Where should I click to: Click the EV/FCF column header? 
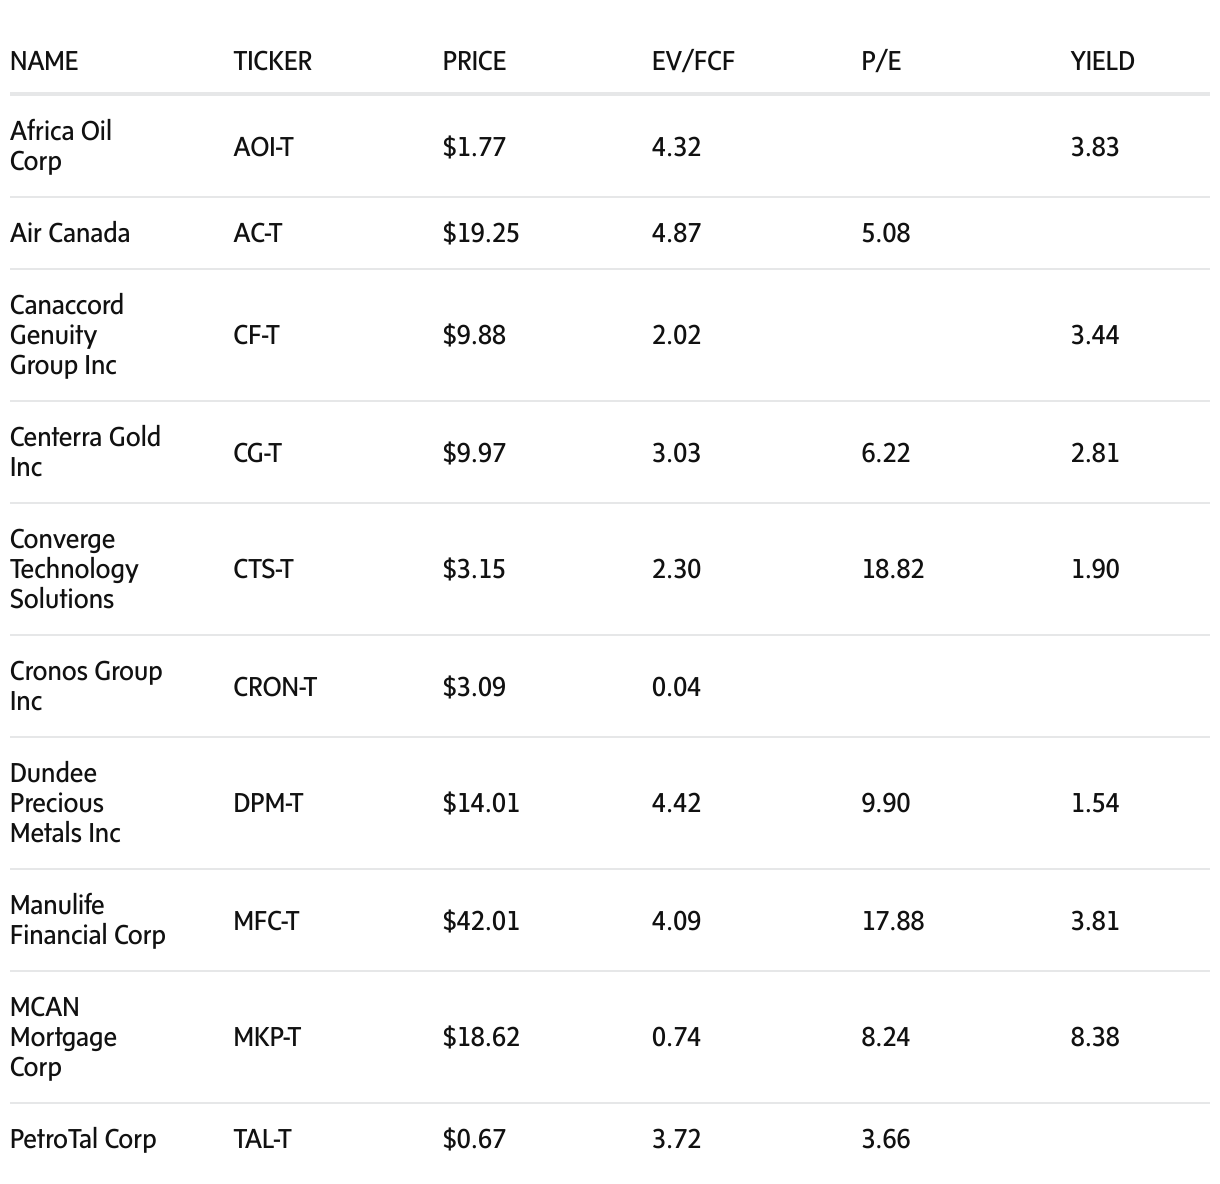pyautogui.click(x=693, y=61)
